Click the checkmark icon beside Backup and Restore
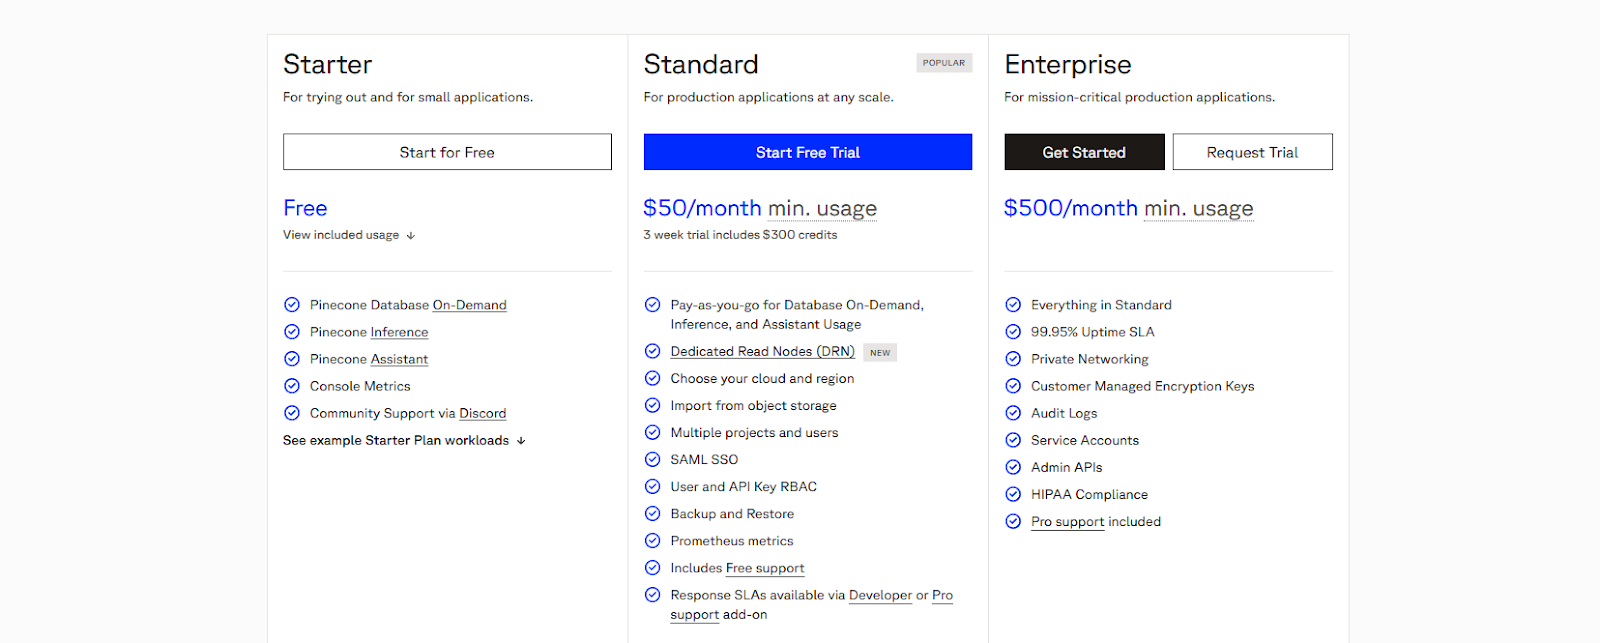1600x643 pixels. point(653,514)
